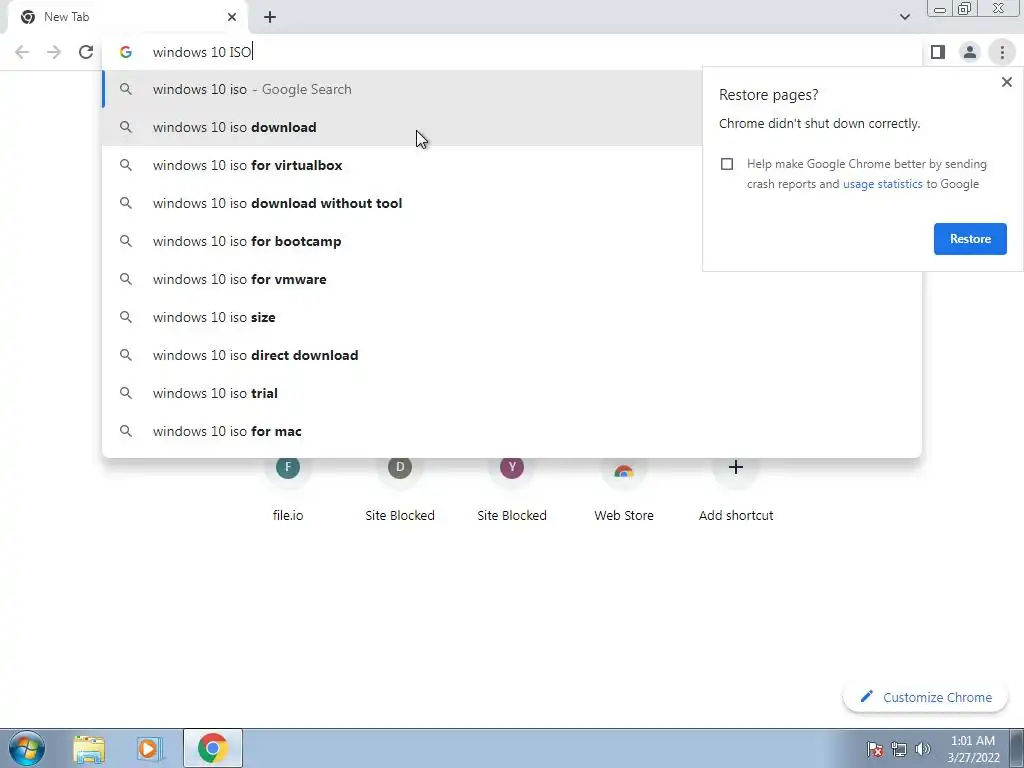Click the Add shortcut plus tile
This screenshot has height=768, width=1024.
tap(736, 488)
